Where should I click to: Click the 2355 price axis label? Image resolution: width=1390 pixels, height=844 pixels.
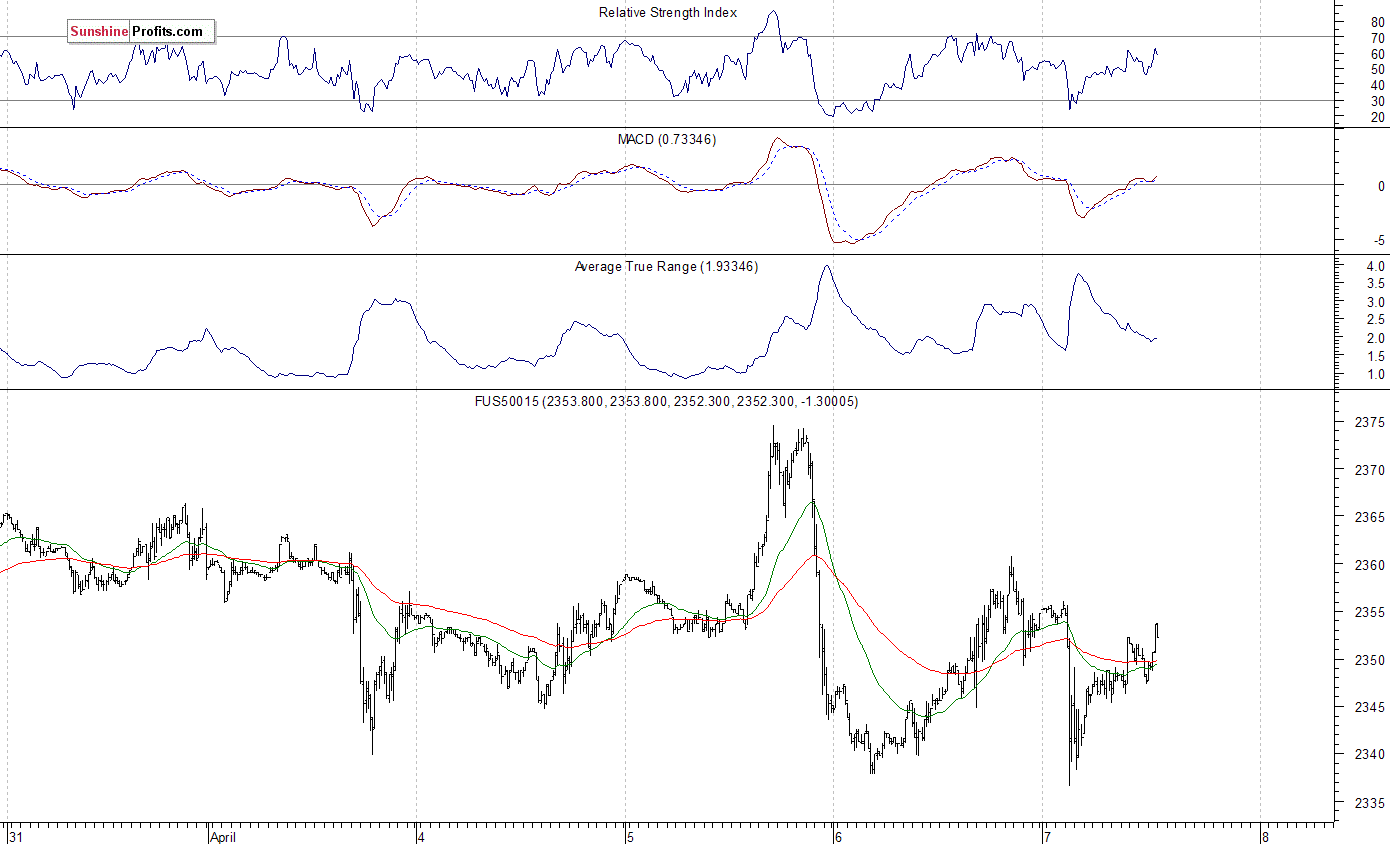coord(1369,612)
